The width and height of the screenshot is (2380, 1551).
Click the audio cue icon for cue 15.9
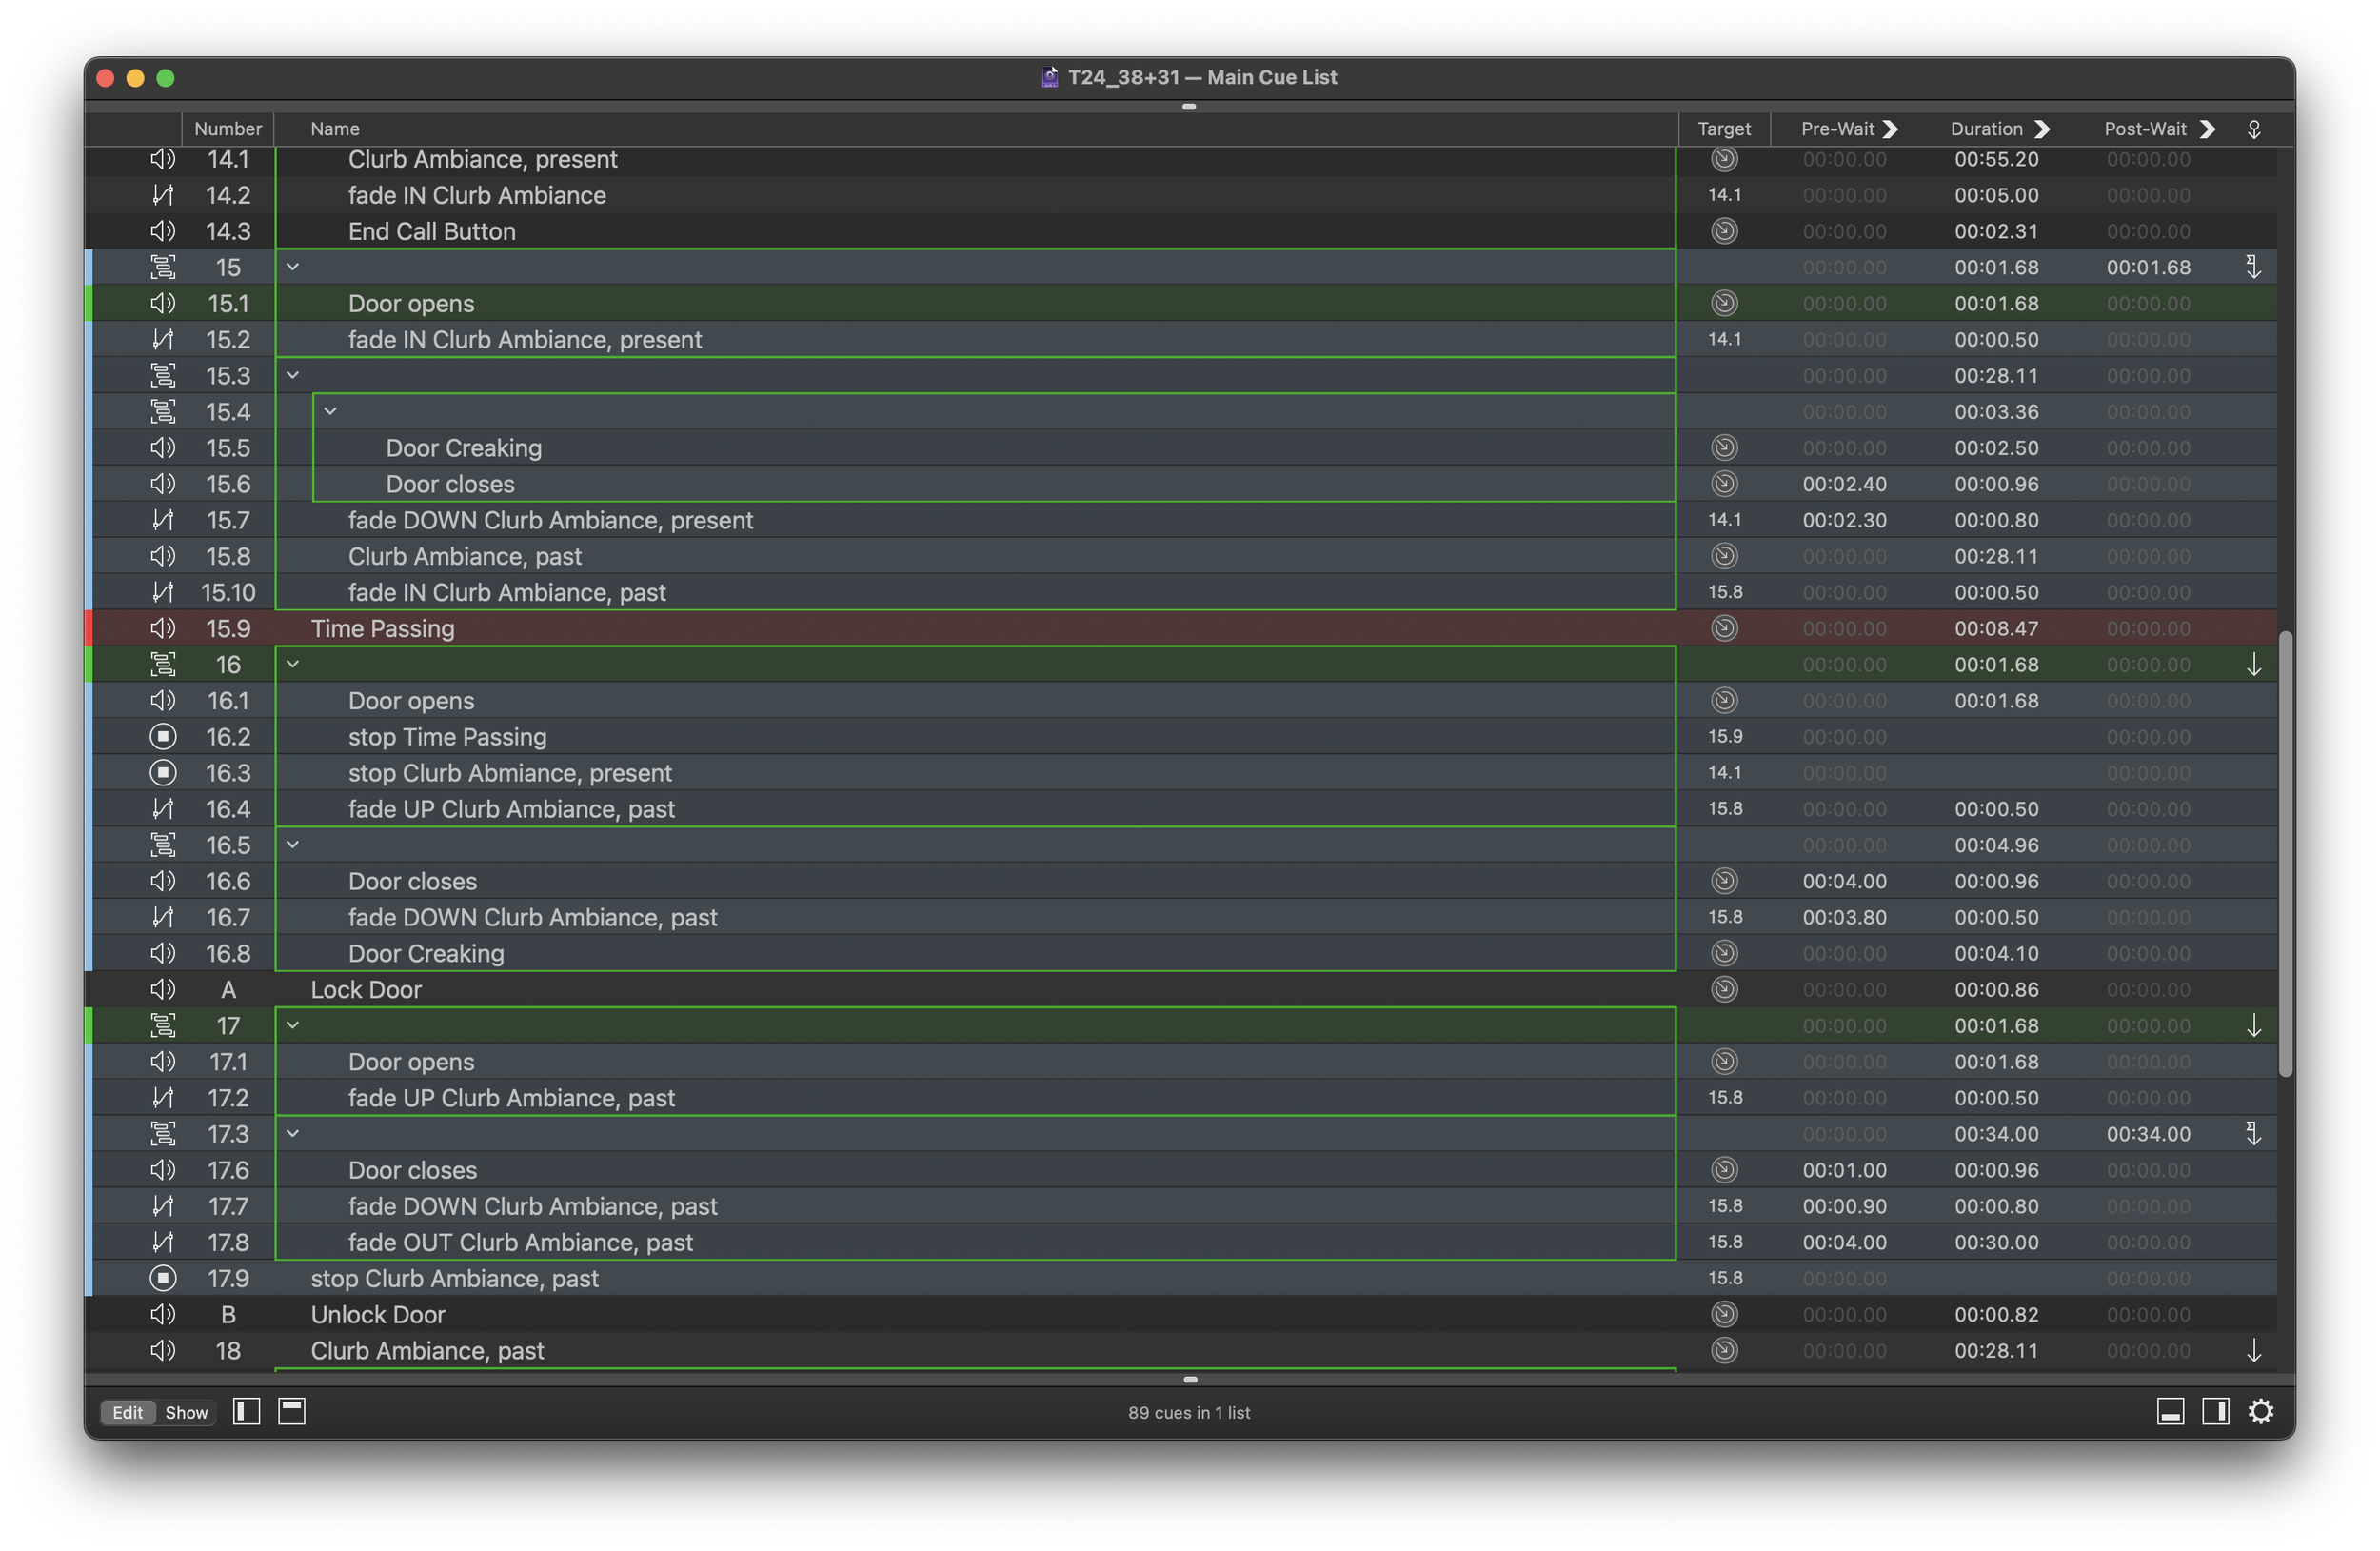point(162,628)
